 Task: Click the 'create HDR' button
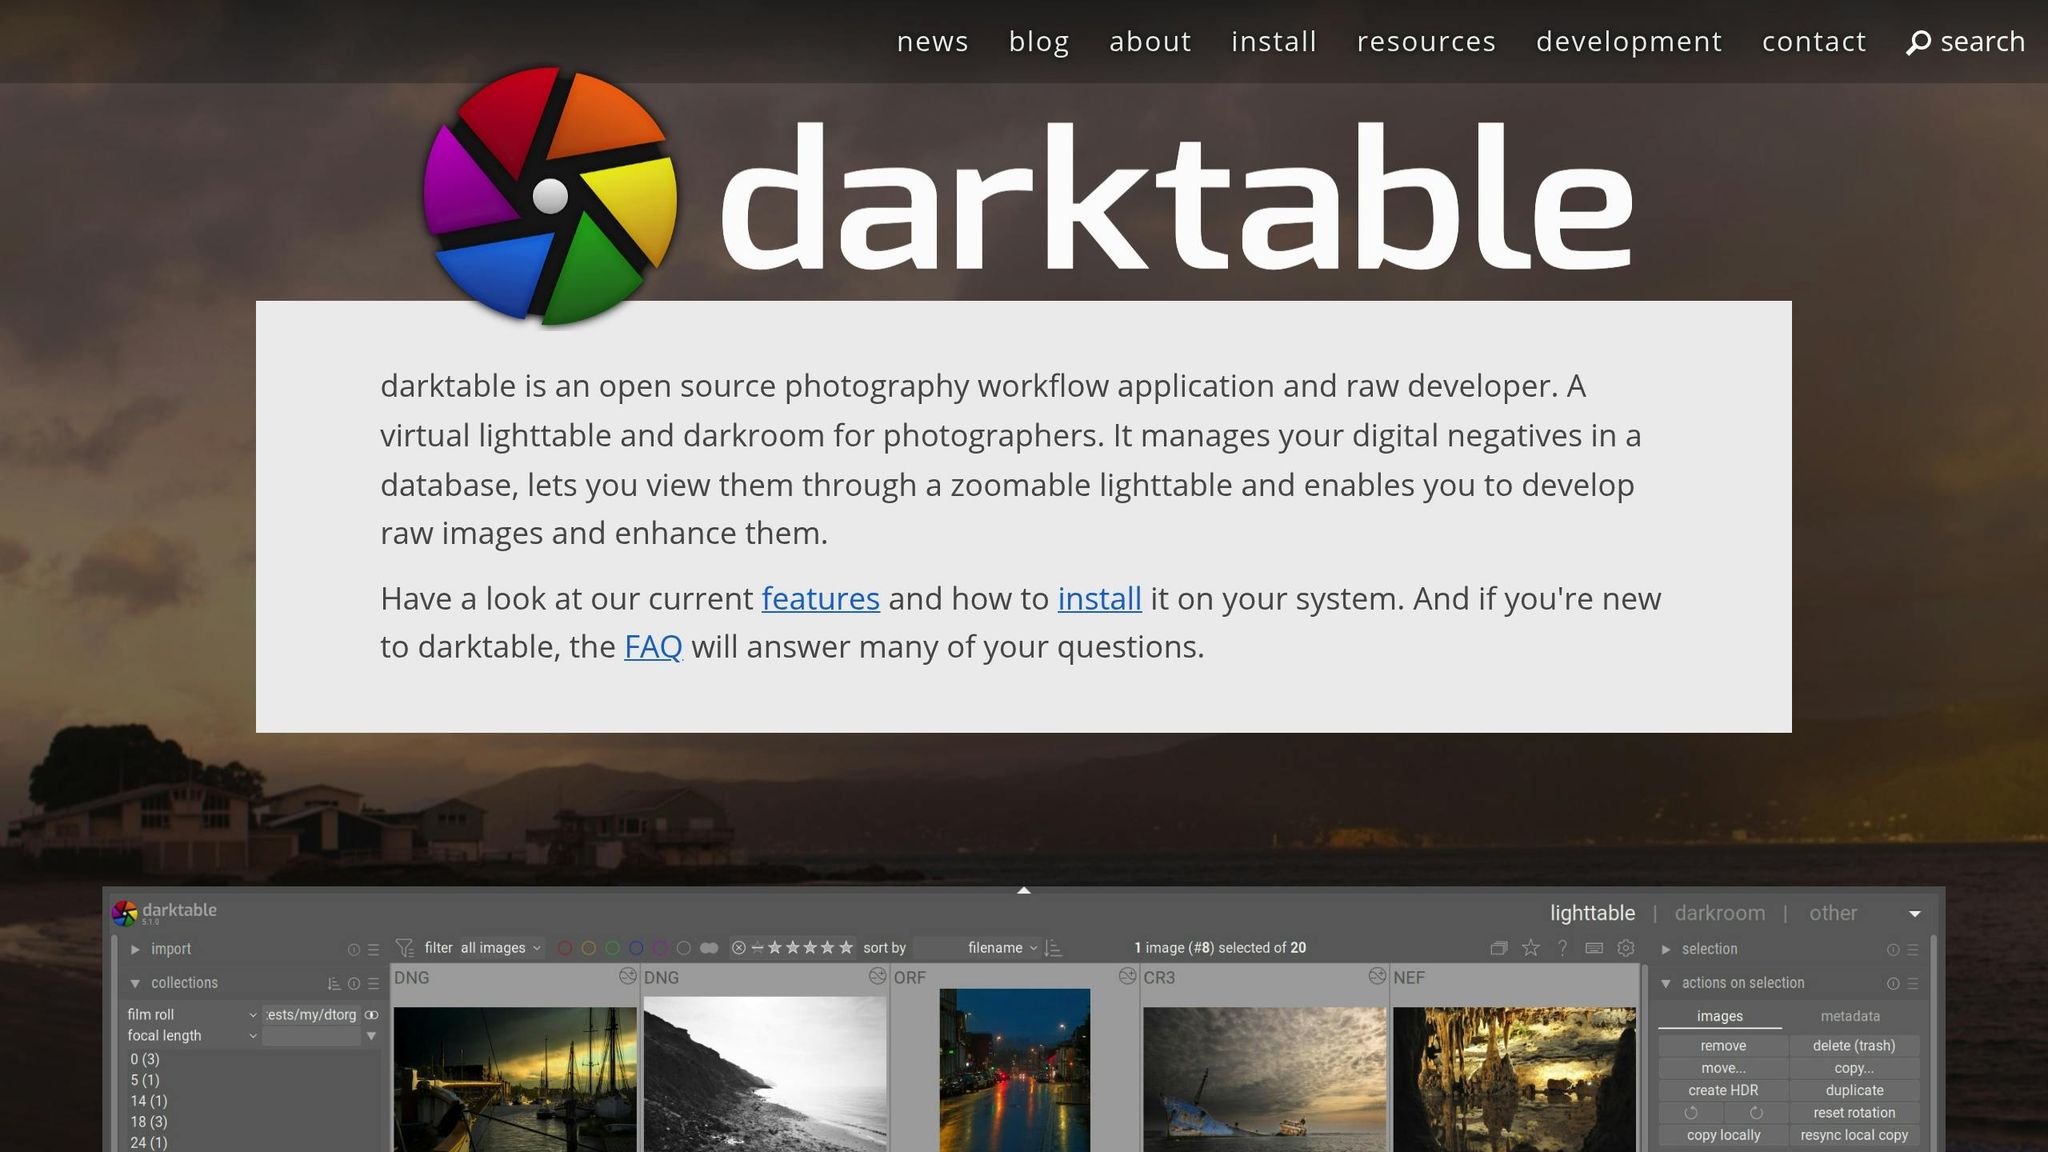(x=1722, y=1090)
